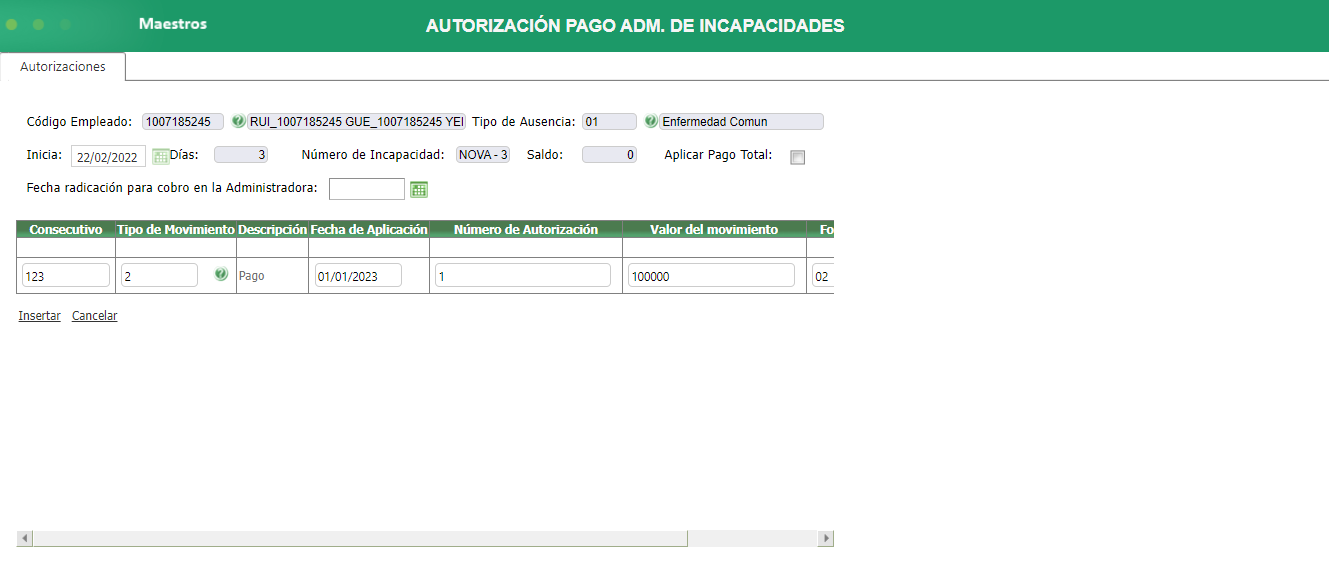Viewport: 1329px width, 577px height.
Task: Click the Insertar link to save the row
Action: (x=39, y=315)
